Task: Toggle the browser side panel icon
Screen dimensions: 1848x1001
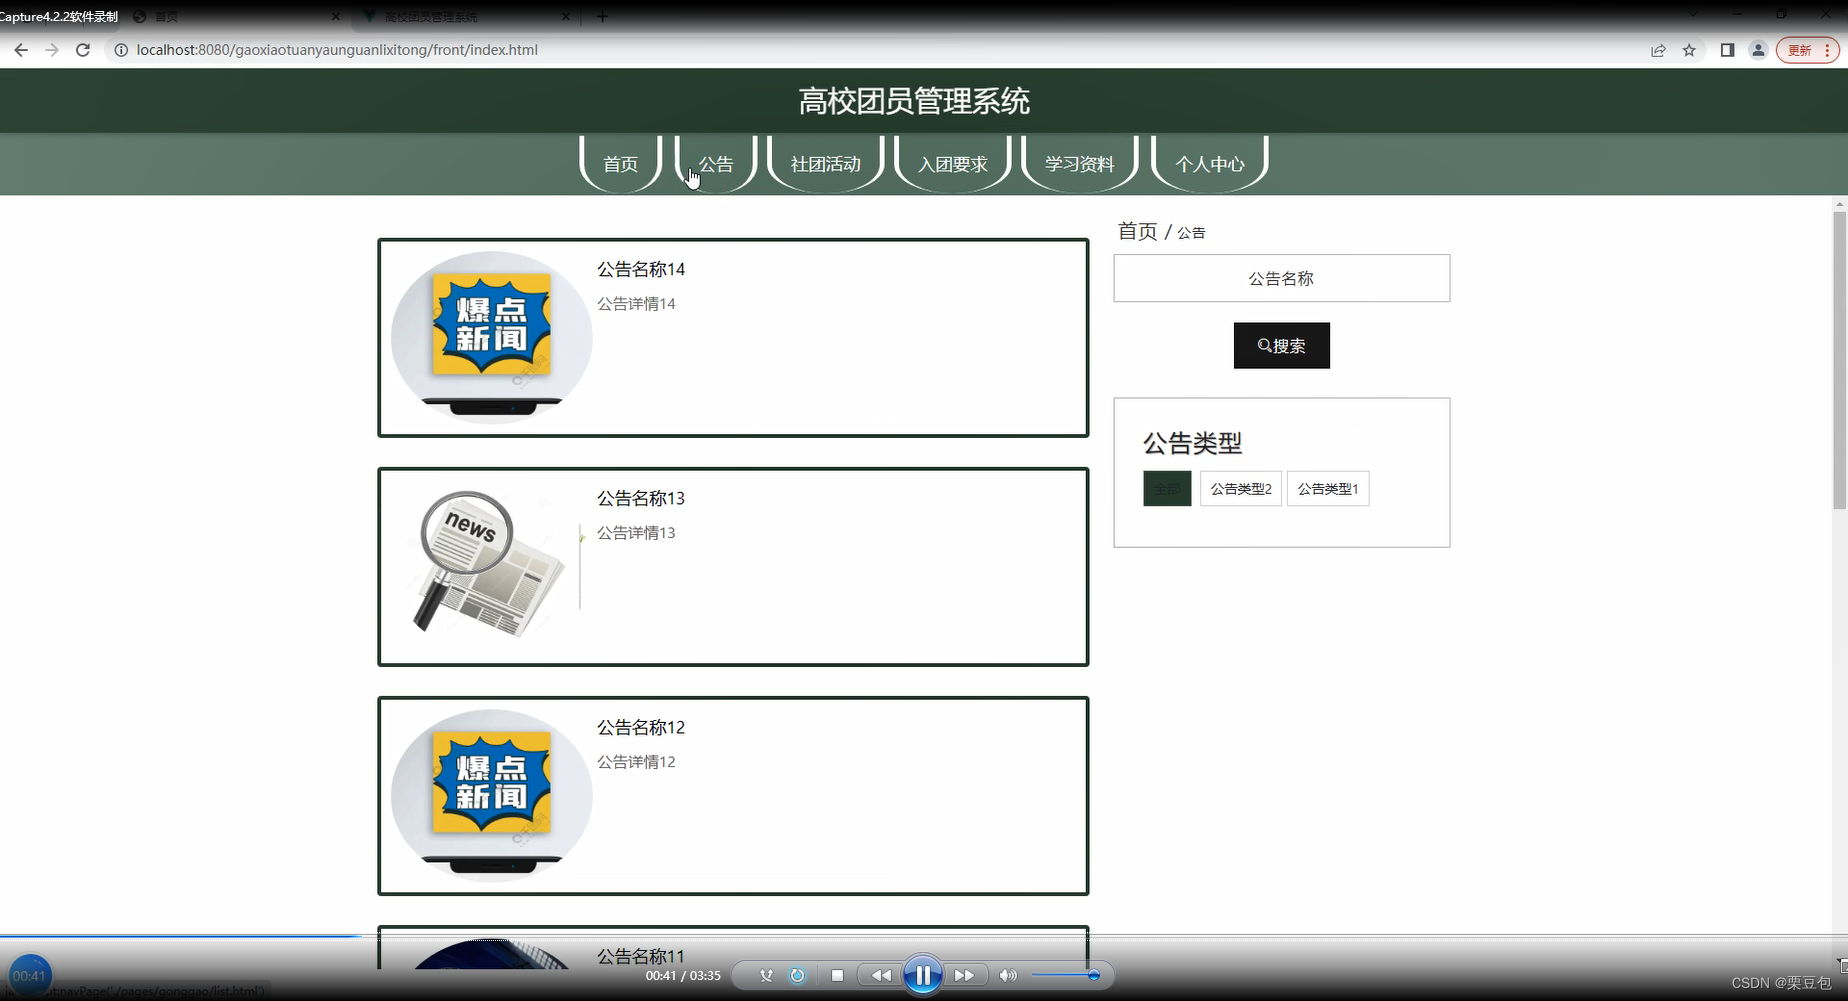Action: click(1727, 50)
